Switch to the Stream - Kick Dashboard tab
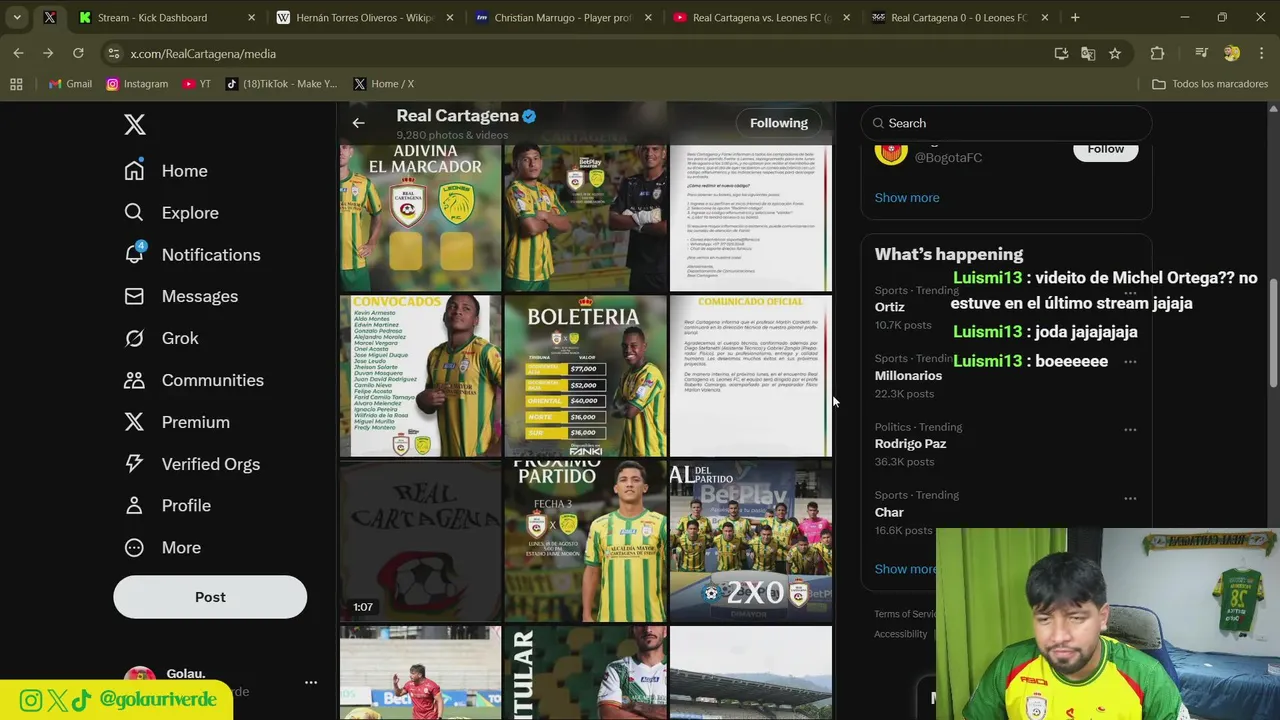This screenshot has height=720, width=1280. [x=165, y=17]
